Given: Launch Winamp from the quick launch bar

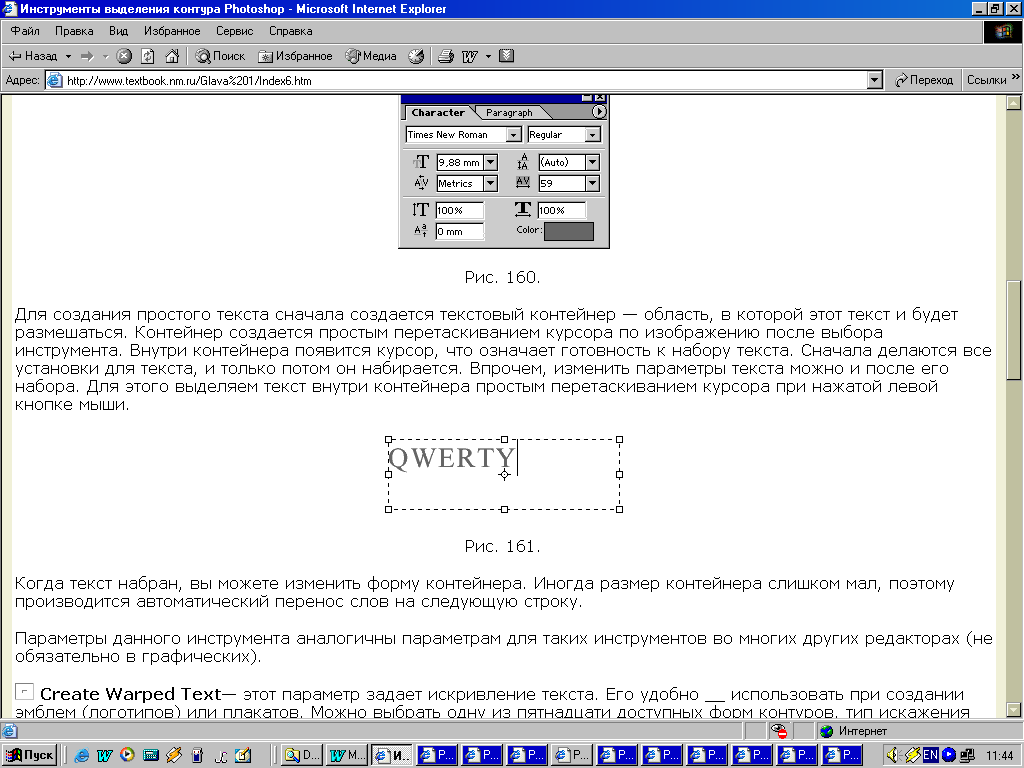Looking at the screenshot, I should [x=174, y=755].
